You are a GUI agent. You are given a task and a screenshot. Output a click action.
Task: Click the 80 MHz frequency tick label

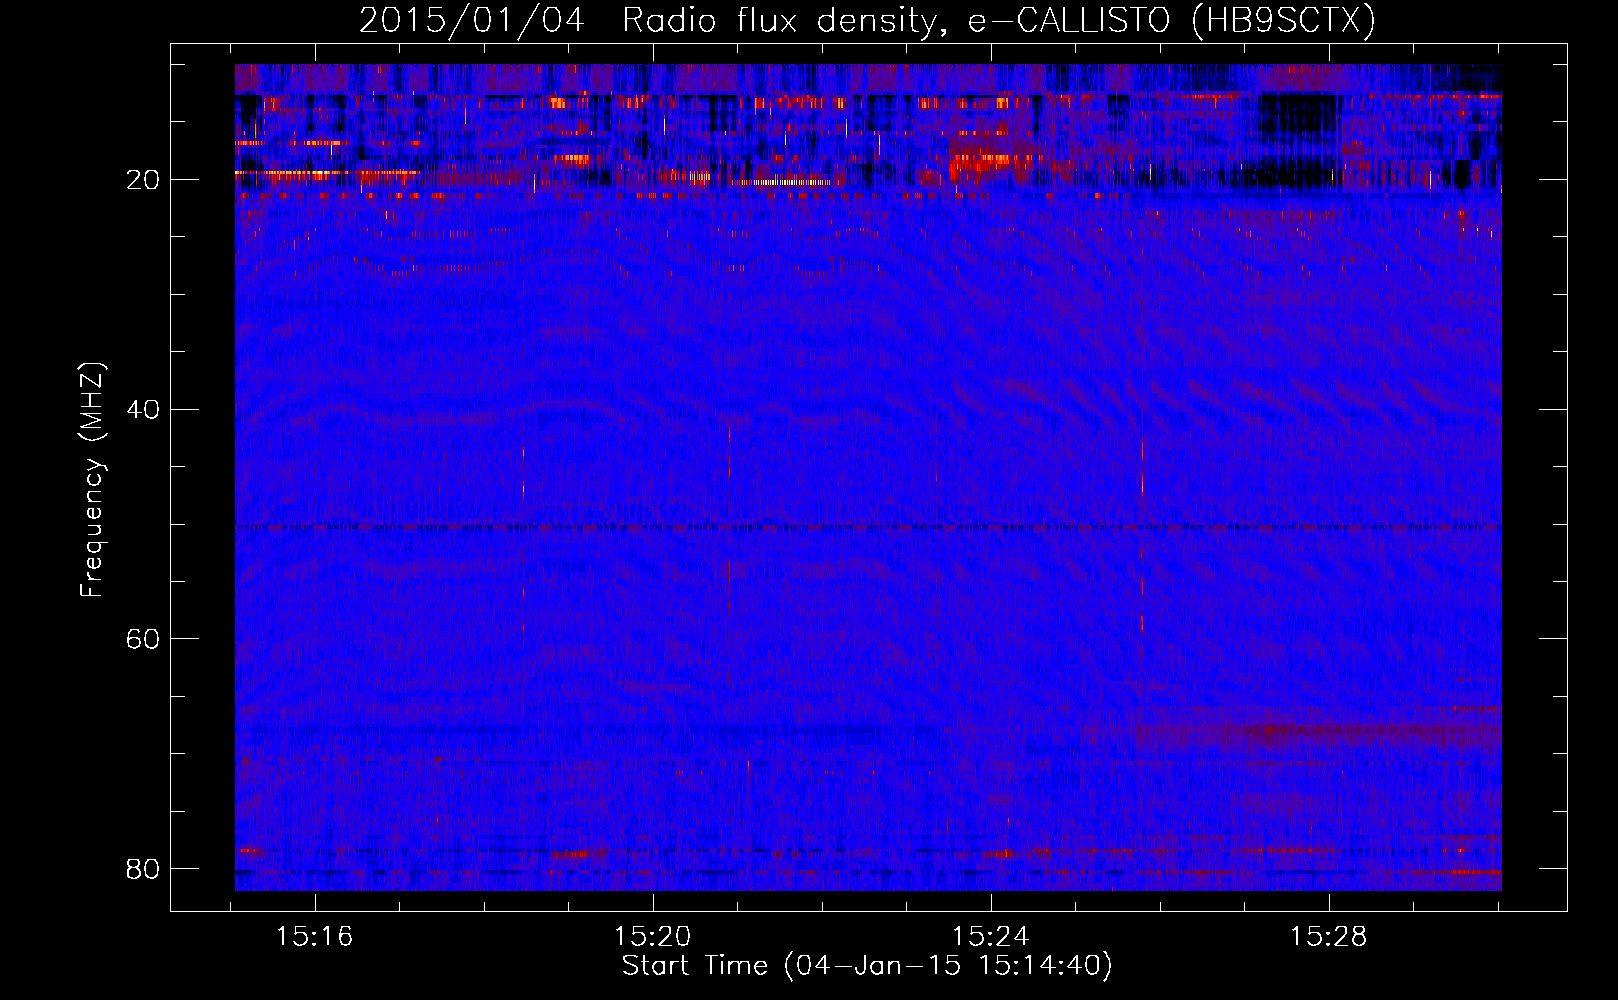coord(143,869)
